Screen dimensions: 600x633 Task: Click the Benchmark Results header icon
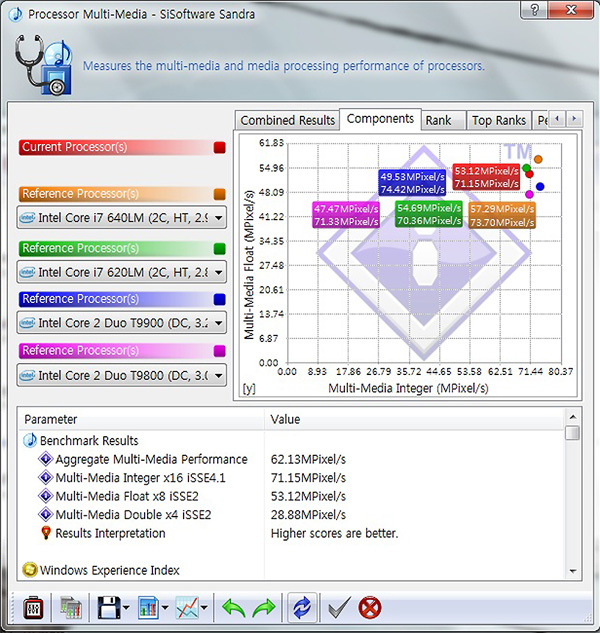[29, 440]
